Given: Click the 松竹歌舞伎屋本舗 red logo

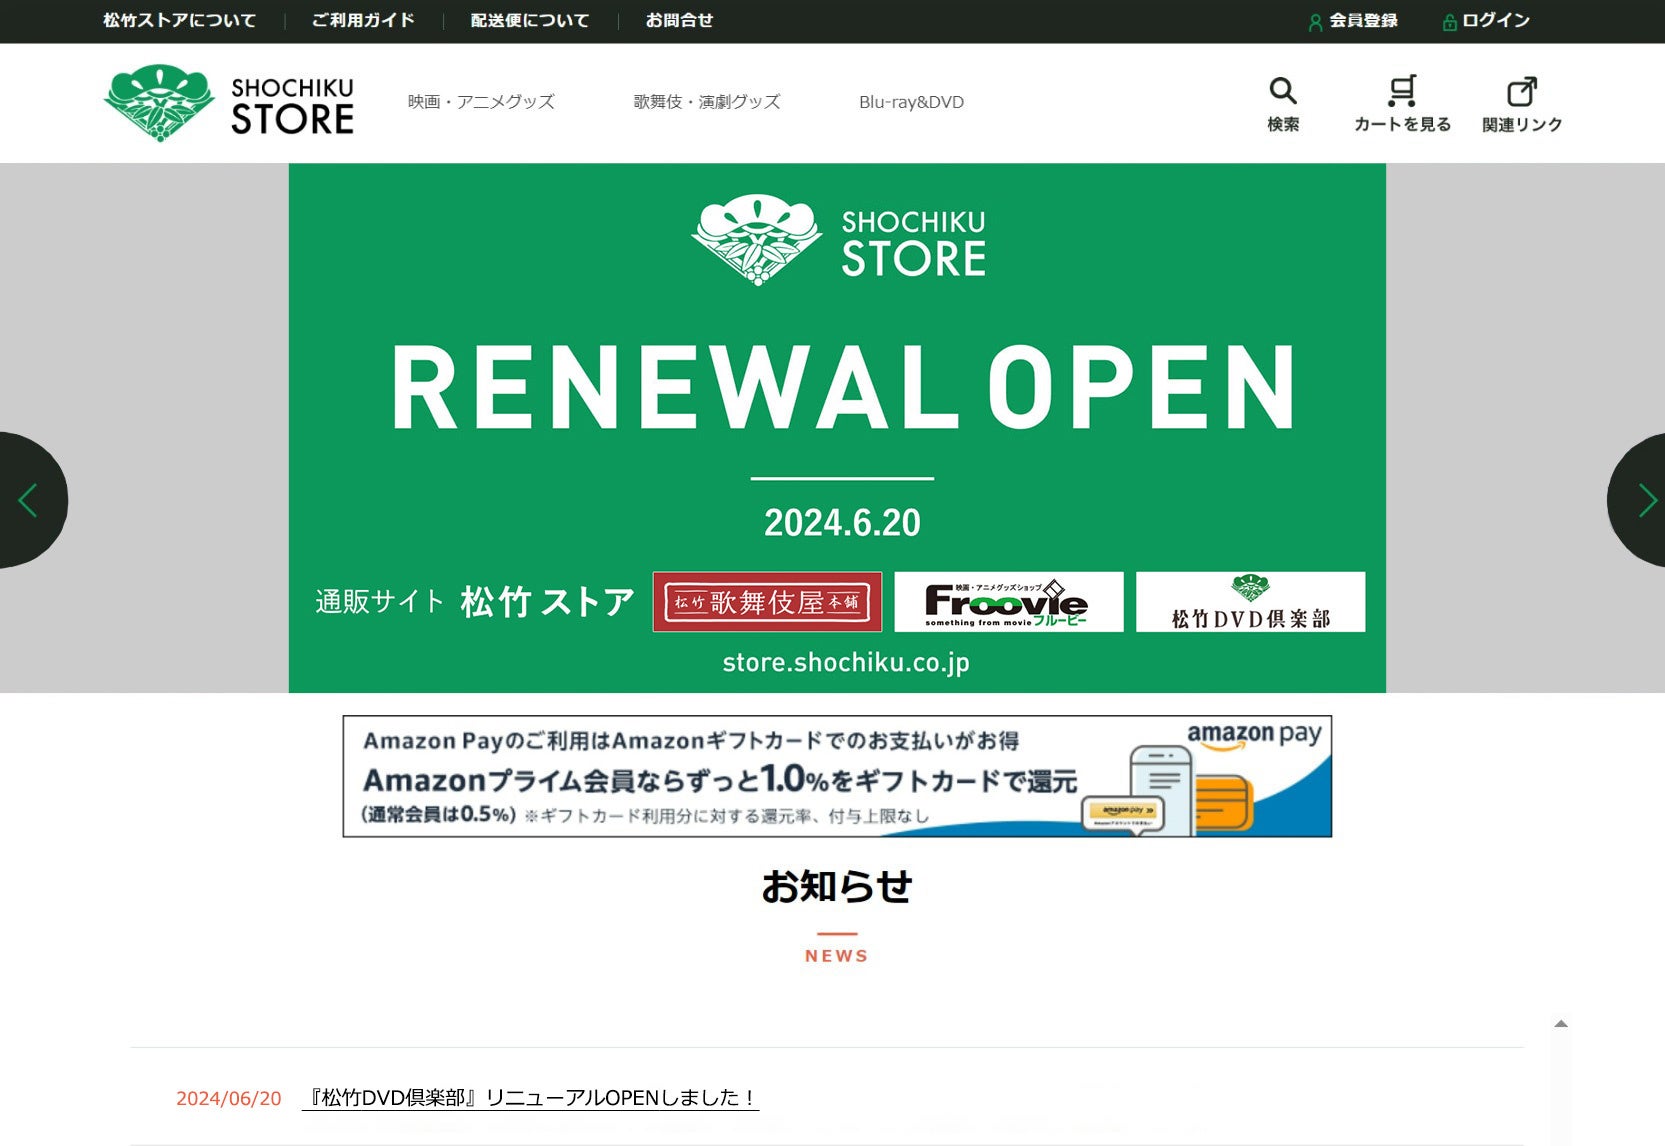Looking at the screenshot, I should click(767, 602).
